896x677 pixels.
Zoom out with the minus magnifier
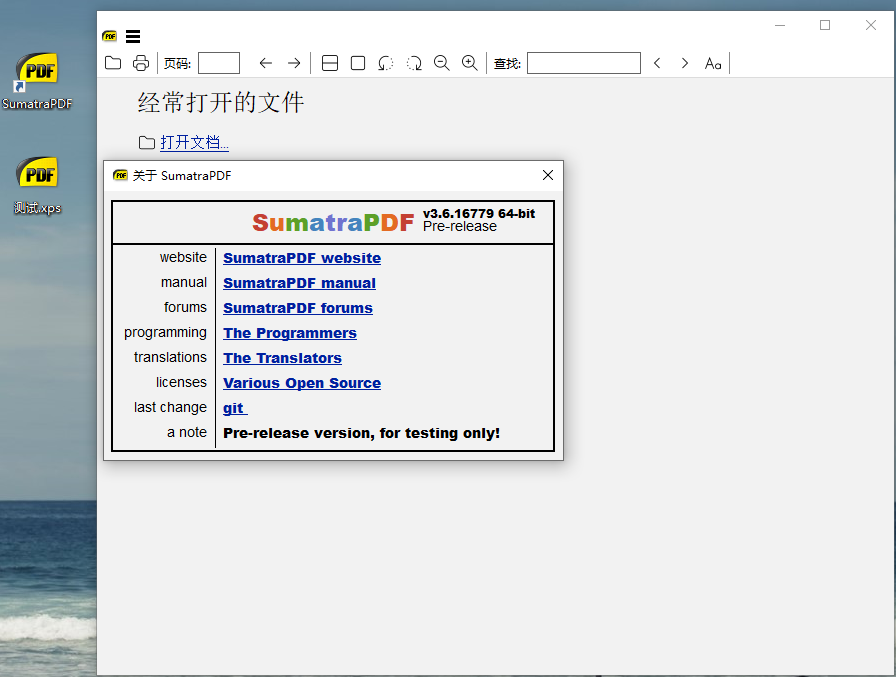click(442, 63)
